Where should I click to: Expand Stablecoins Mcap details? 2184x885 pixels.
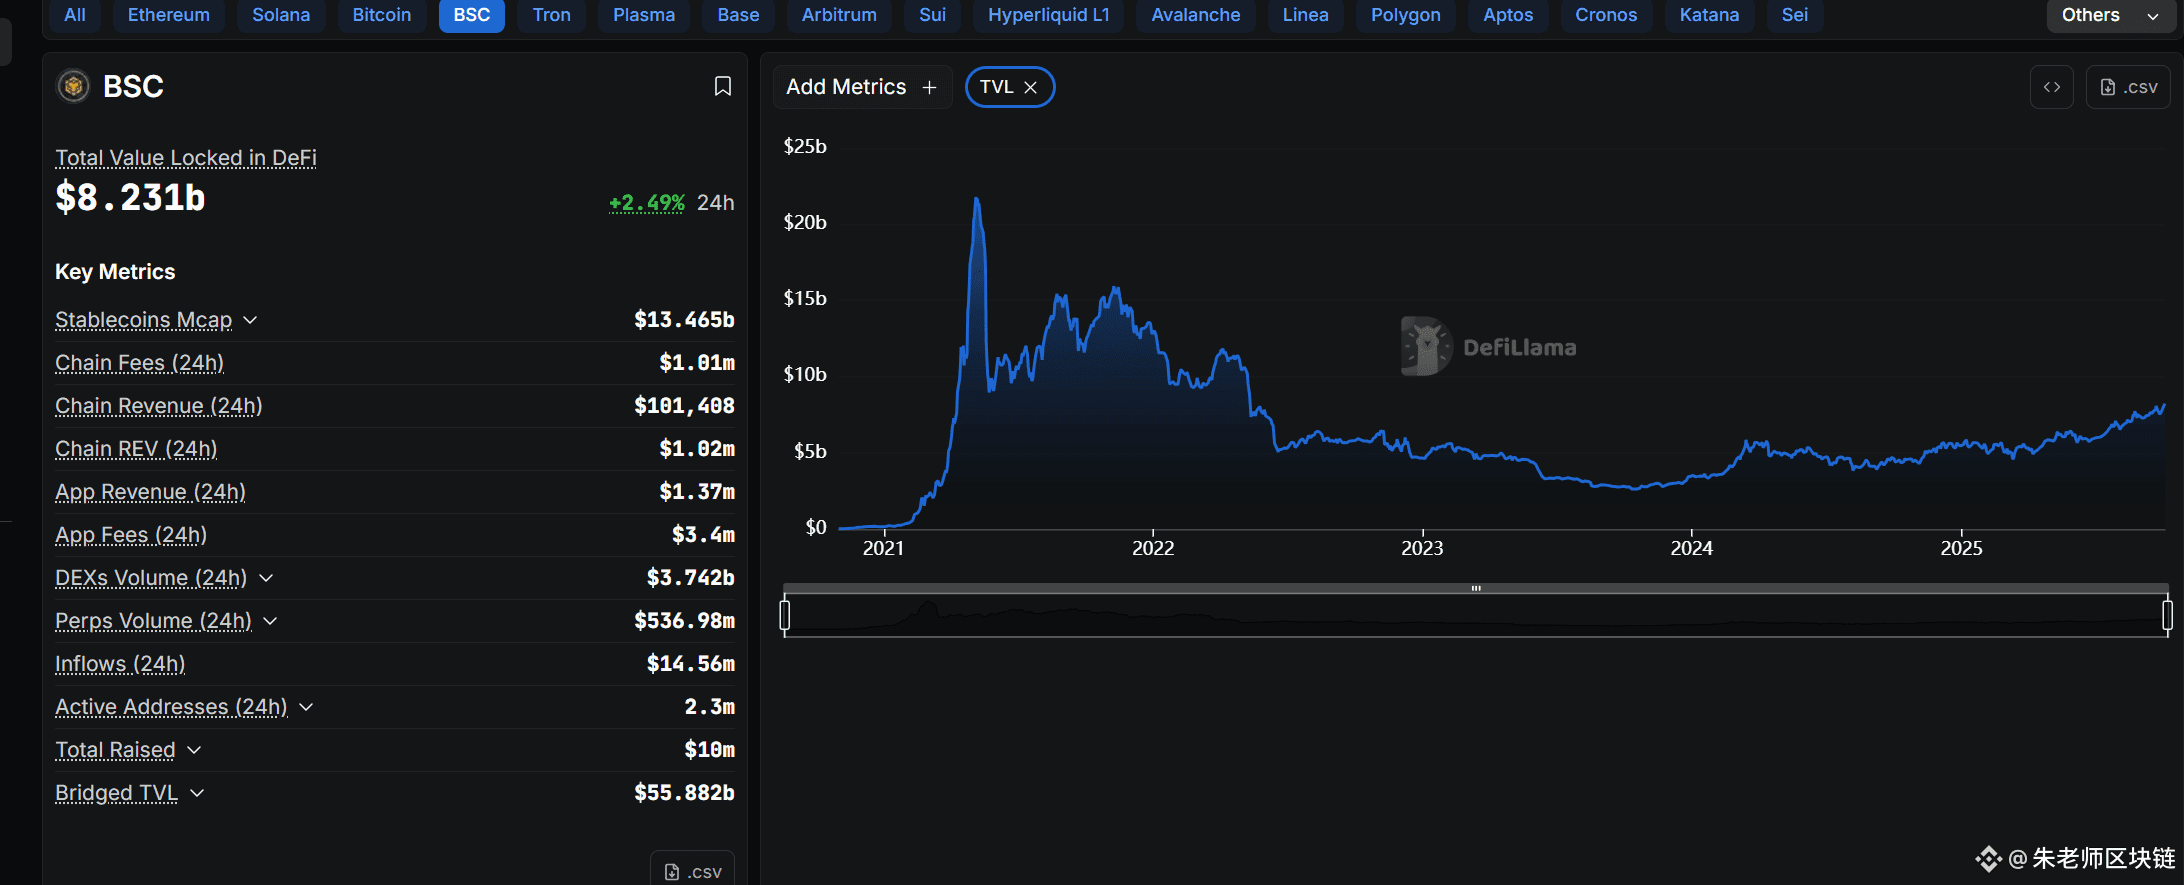coord(250,320)
